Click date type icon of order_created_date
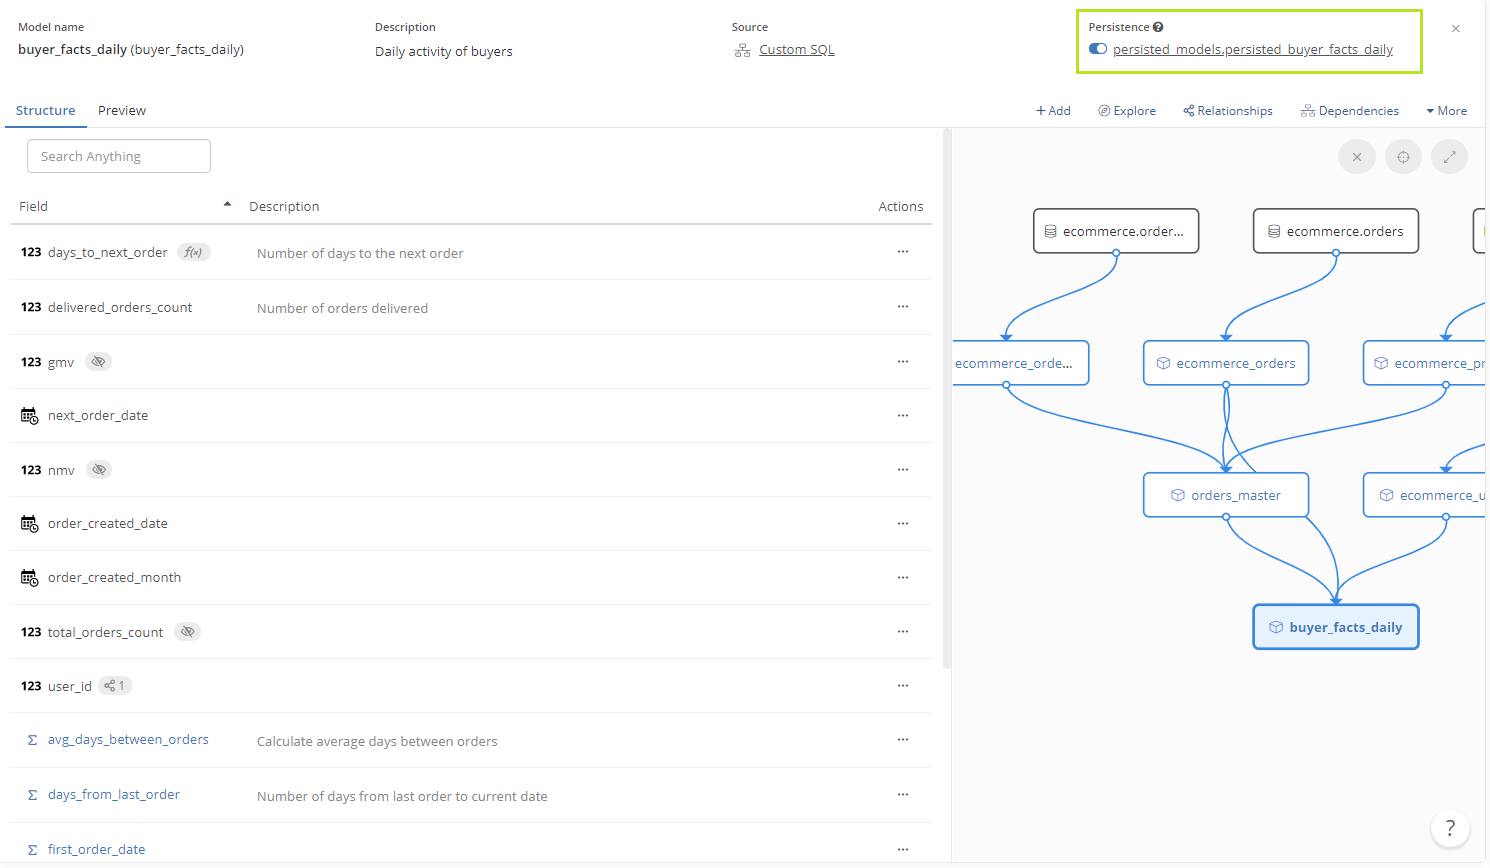The width and height of the screenshot is (1490, 868). [x=30, y=523]
